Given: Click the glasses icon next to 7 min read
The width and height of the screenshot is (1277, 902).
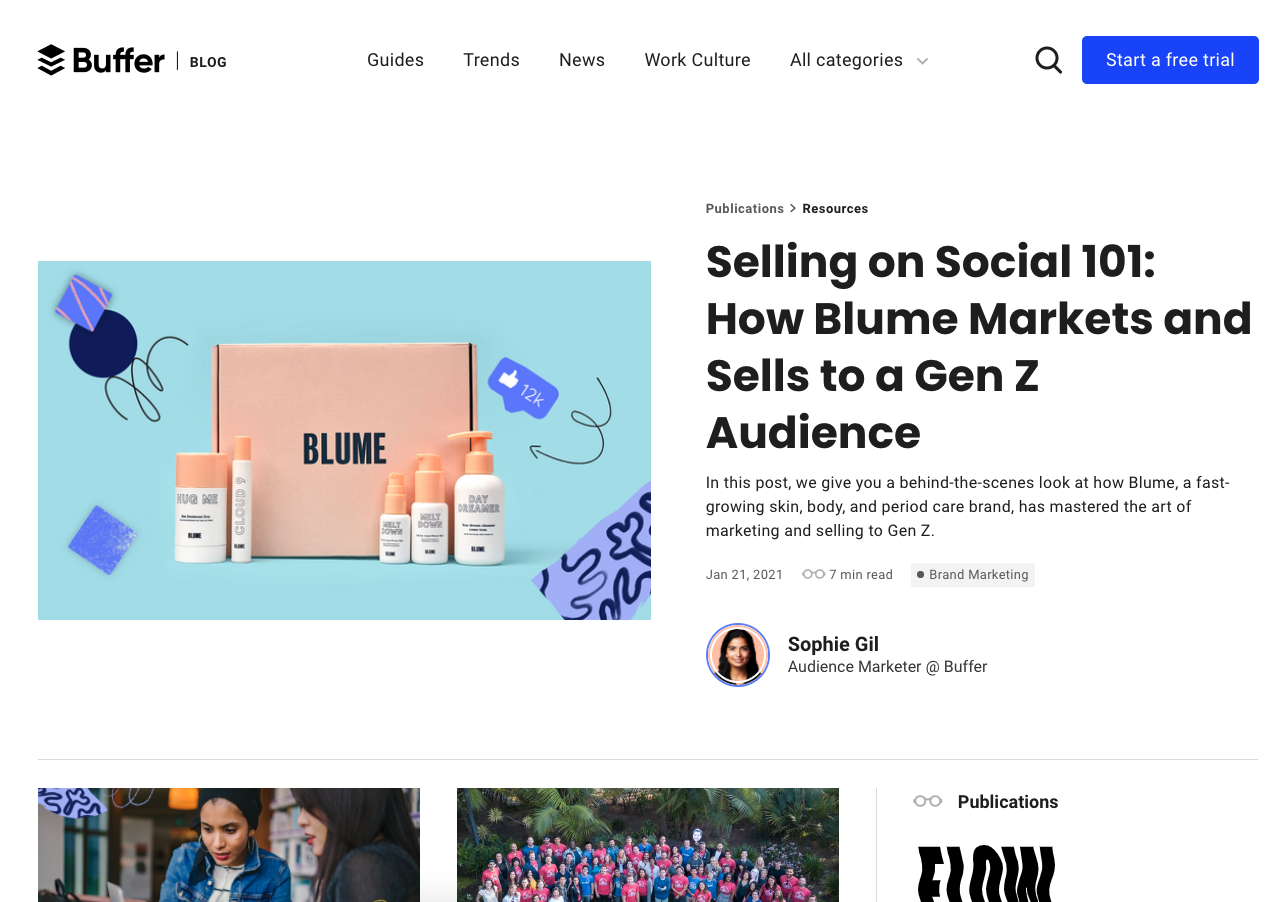Looking at the screenshot, I should [814, 574].
